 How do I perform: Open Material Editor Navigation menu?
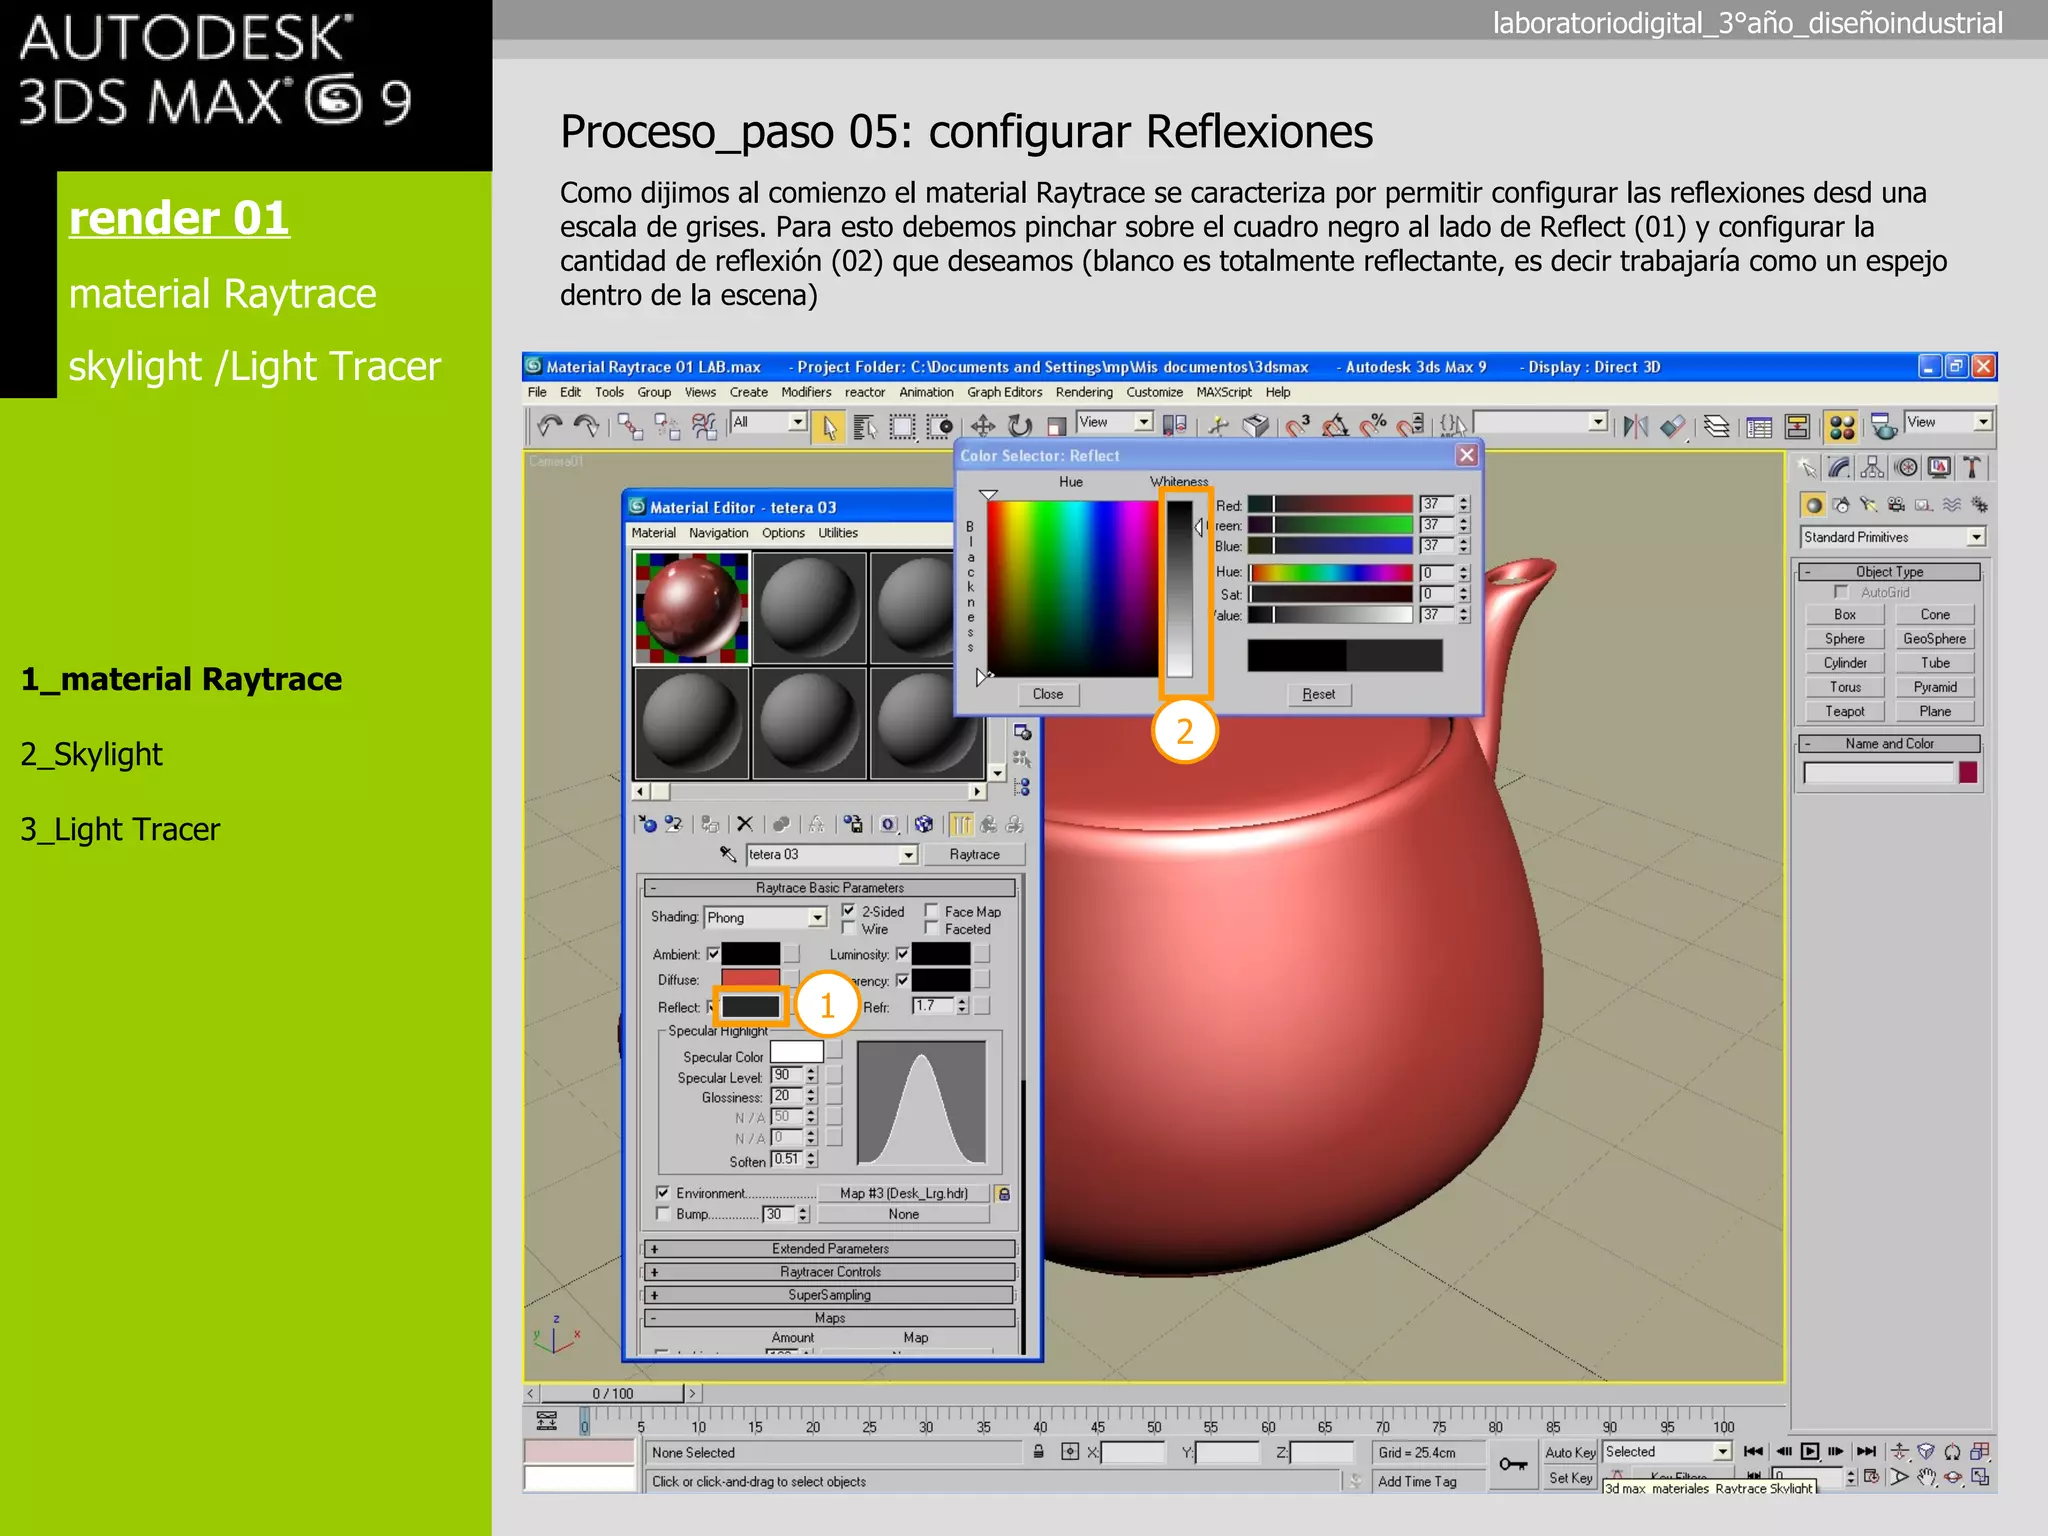pyautogui.click(x=718, y=533)
